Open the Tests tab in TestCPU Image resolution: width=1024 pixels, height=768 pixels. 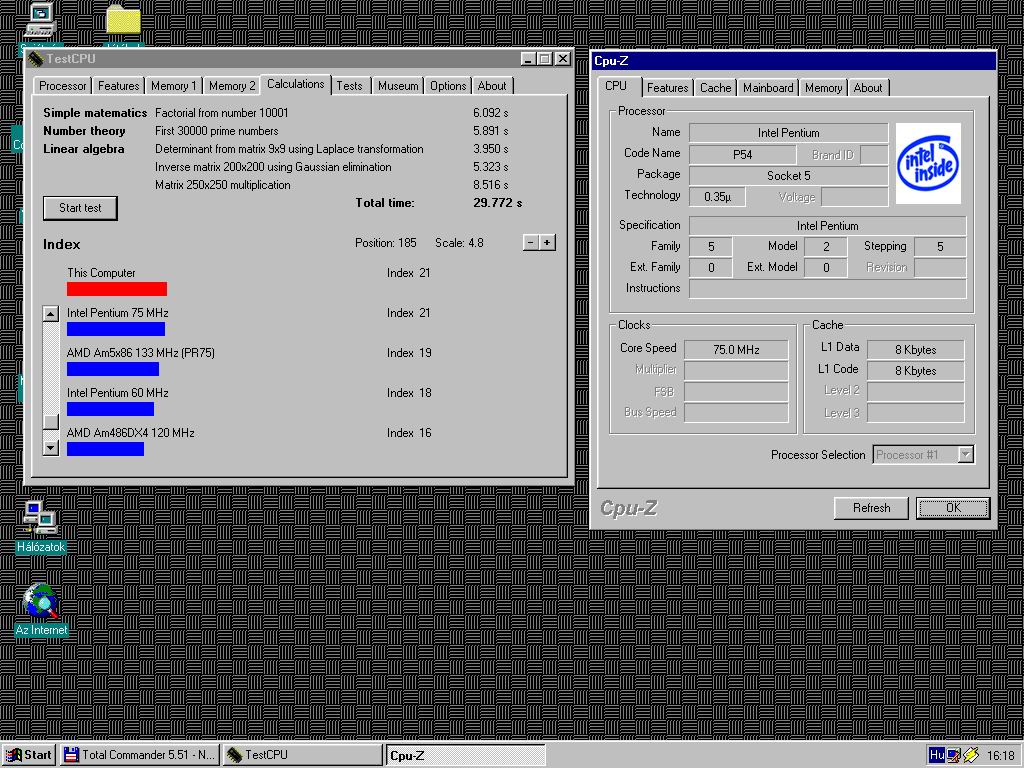pyautogui.click(x=349, y=86)
